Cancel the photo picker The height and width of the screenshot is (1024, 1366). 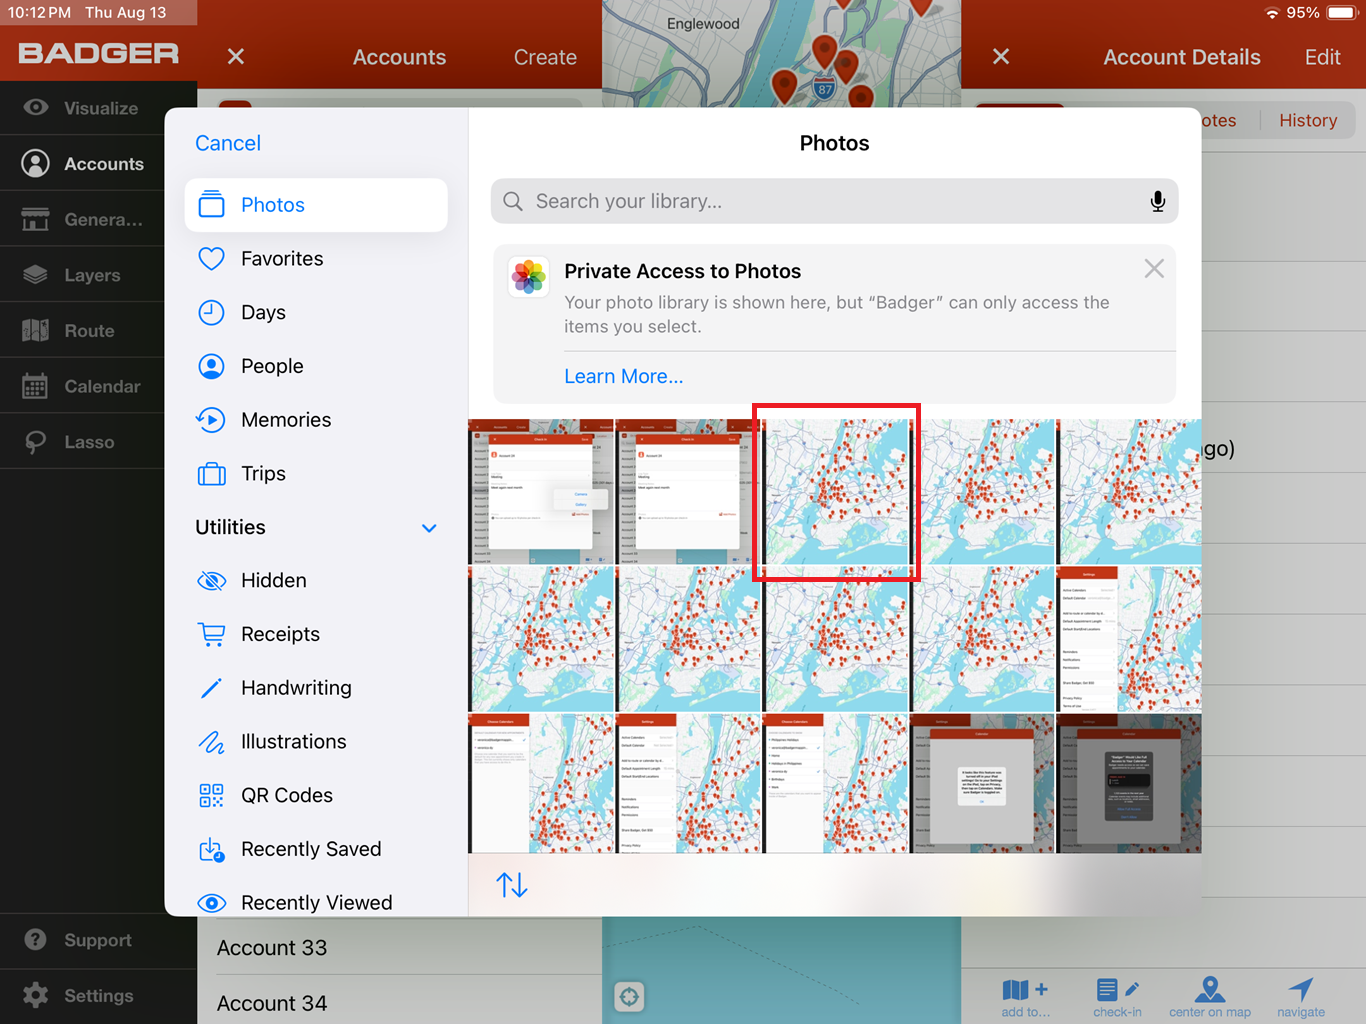click(228, 143)
